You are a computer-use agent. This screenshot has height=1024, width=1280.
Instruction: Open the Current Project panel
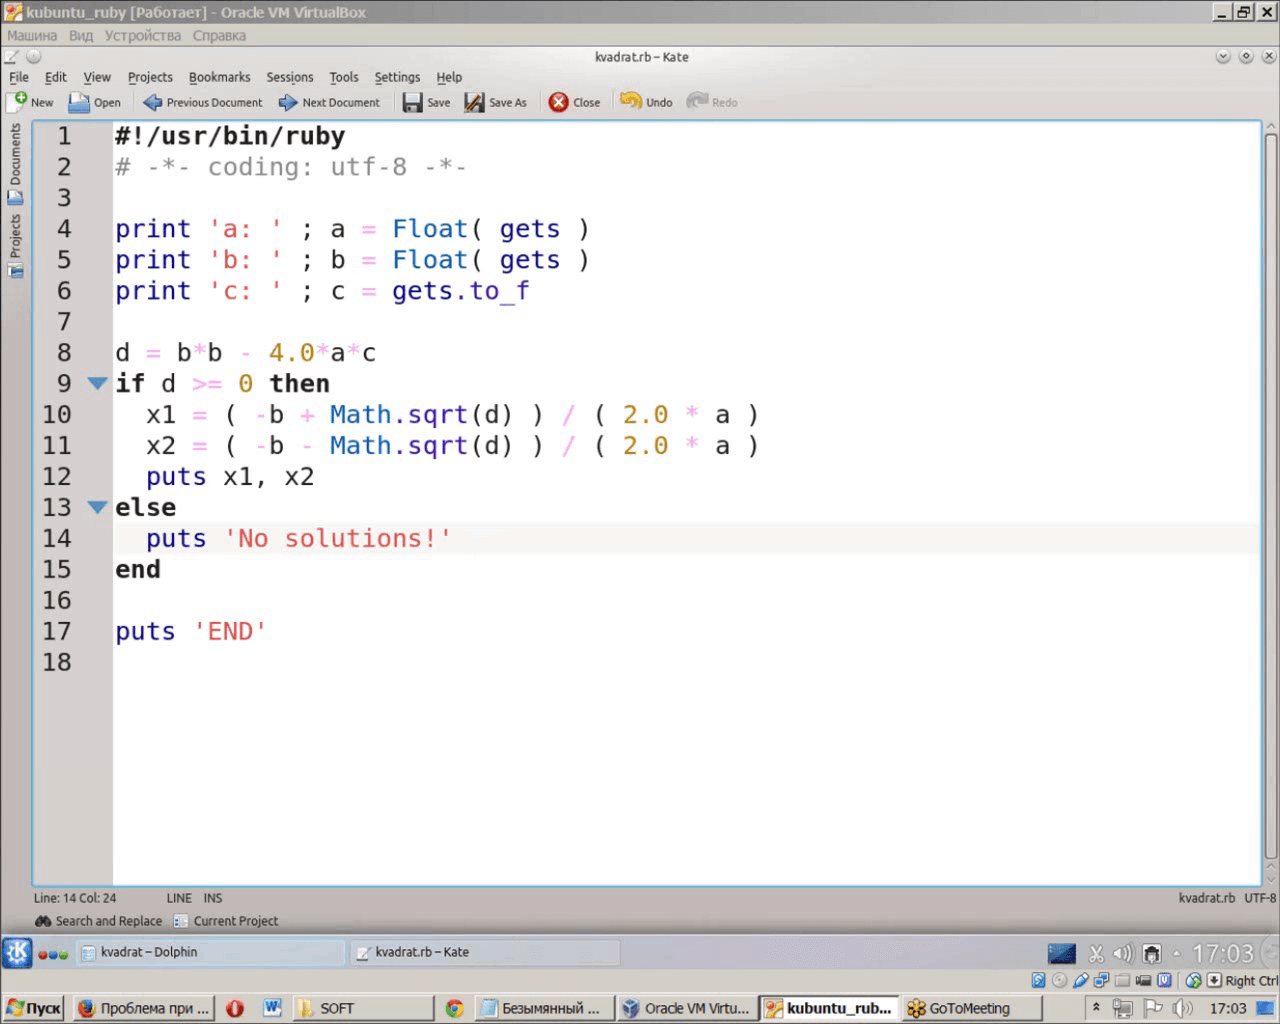pos(226,921)
